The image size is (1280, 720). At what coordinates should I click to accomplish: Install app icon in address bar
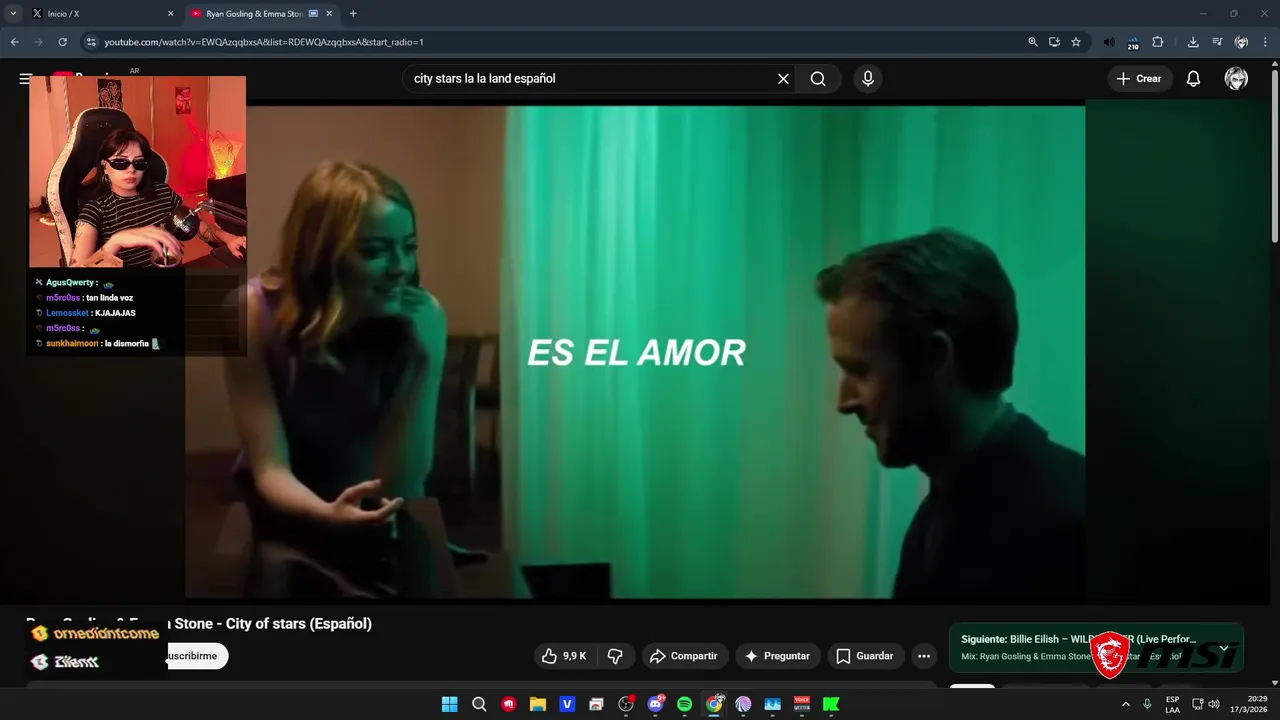1054,42
